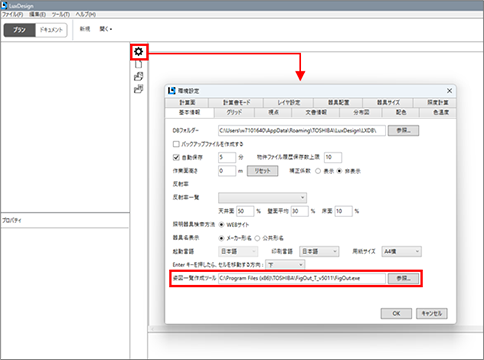Click the FigOut.exe tool path field
Image resolution: width=484 pixels, height=360 pixels.
302,278
